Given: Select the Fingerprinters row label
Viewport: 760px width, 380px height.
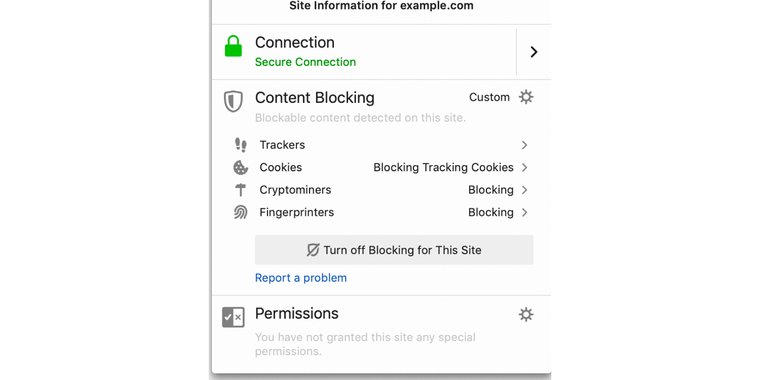Looking at the screenshot, I should click(297, 212).
